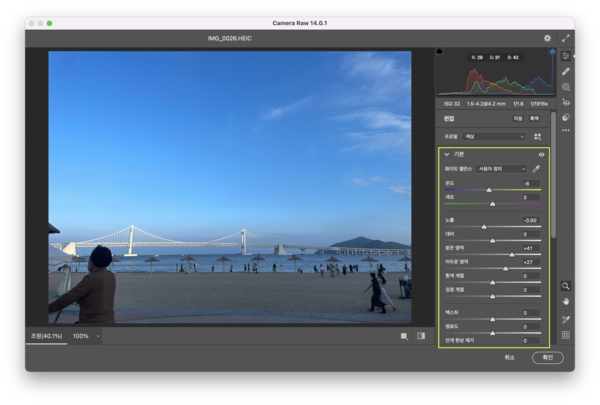The image size is (600, 405).
Task: Click the 자동 auto adjust button
Action: tap(518, 119)
